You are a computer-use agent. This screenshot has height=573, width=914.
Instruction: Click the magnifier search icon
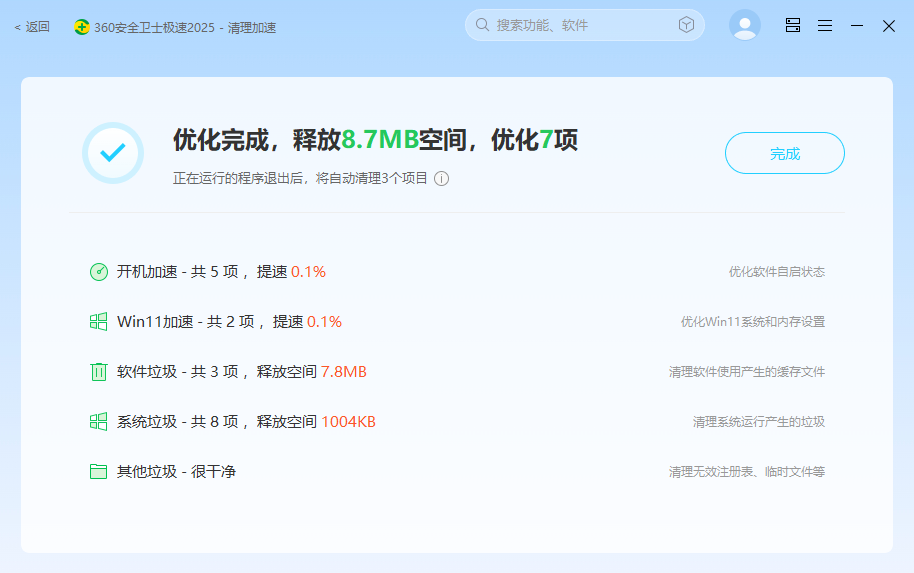click(x=482, y=25)
